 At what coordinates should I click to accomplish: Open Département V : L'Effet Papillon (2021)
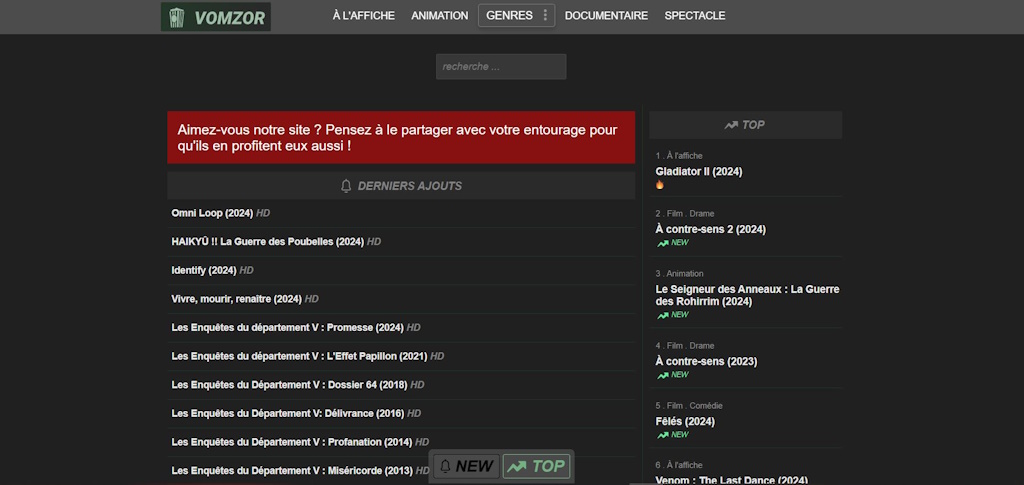(299, 356)
